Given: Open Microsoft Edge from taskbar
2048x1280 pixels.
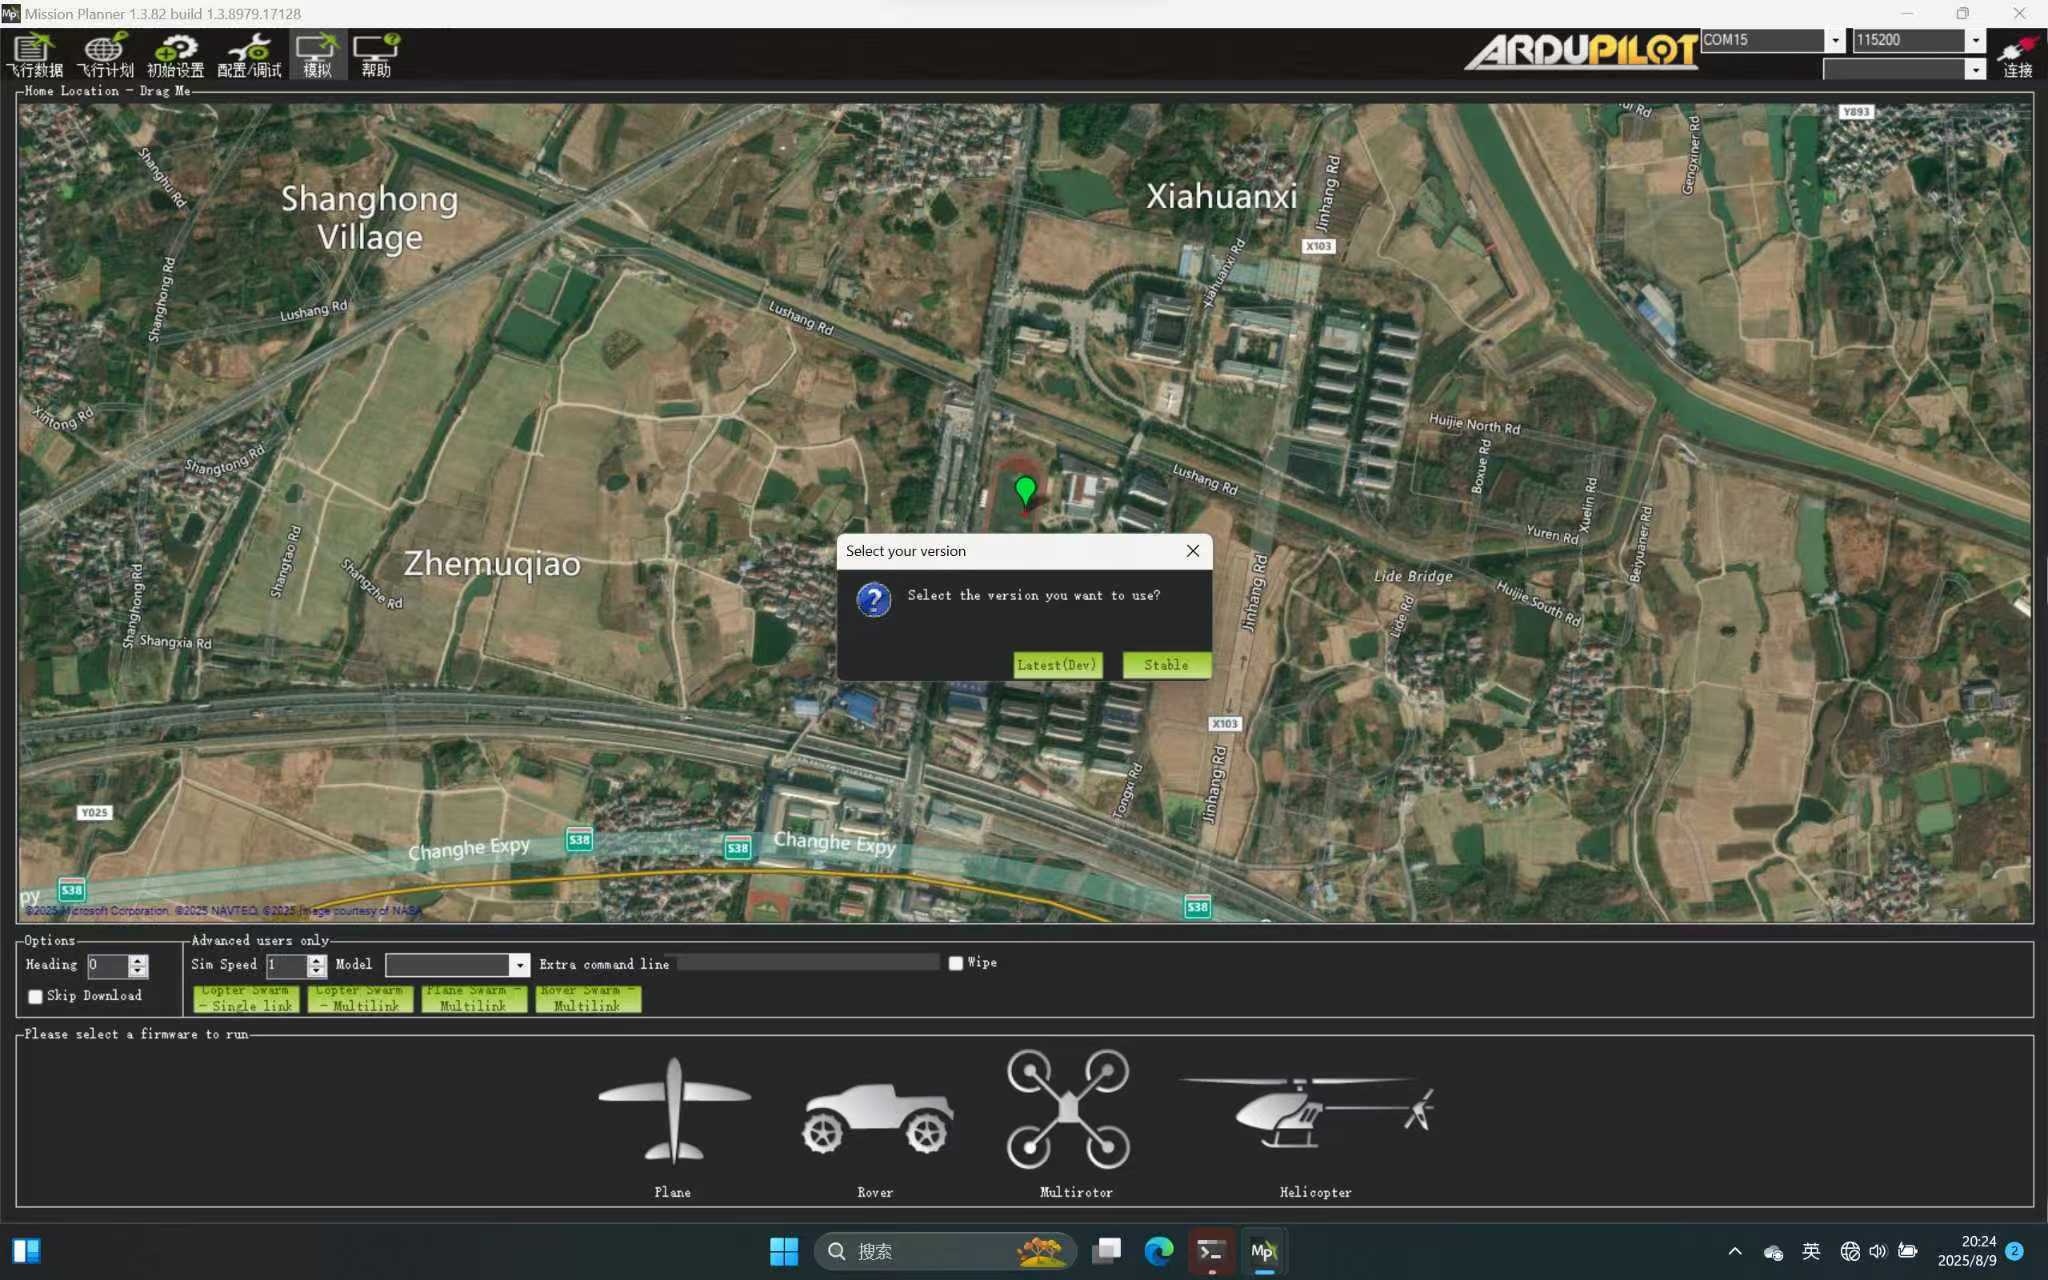Looking at the screenshot, I should tap(1158, 1251).
